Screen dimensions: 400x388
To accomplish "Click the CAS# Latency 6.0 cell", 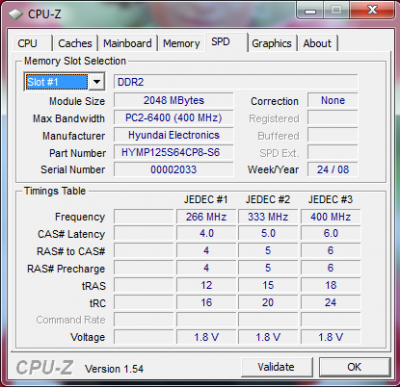I will point(330,233).
